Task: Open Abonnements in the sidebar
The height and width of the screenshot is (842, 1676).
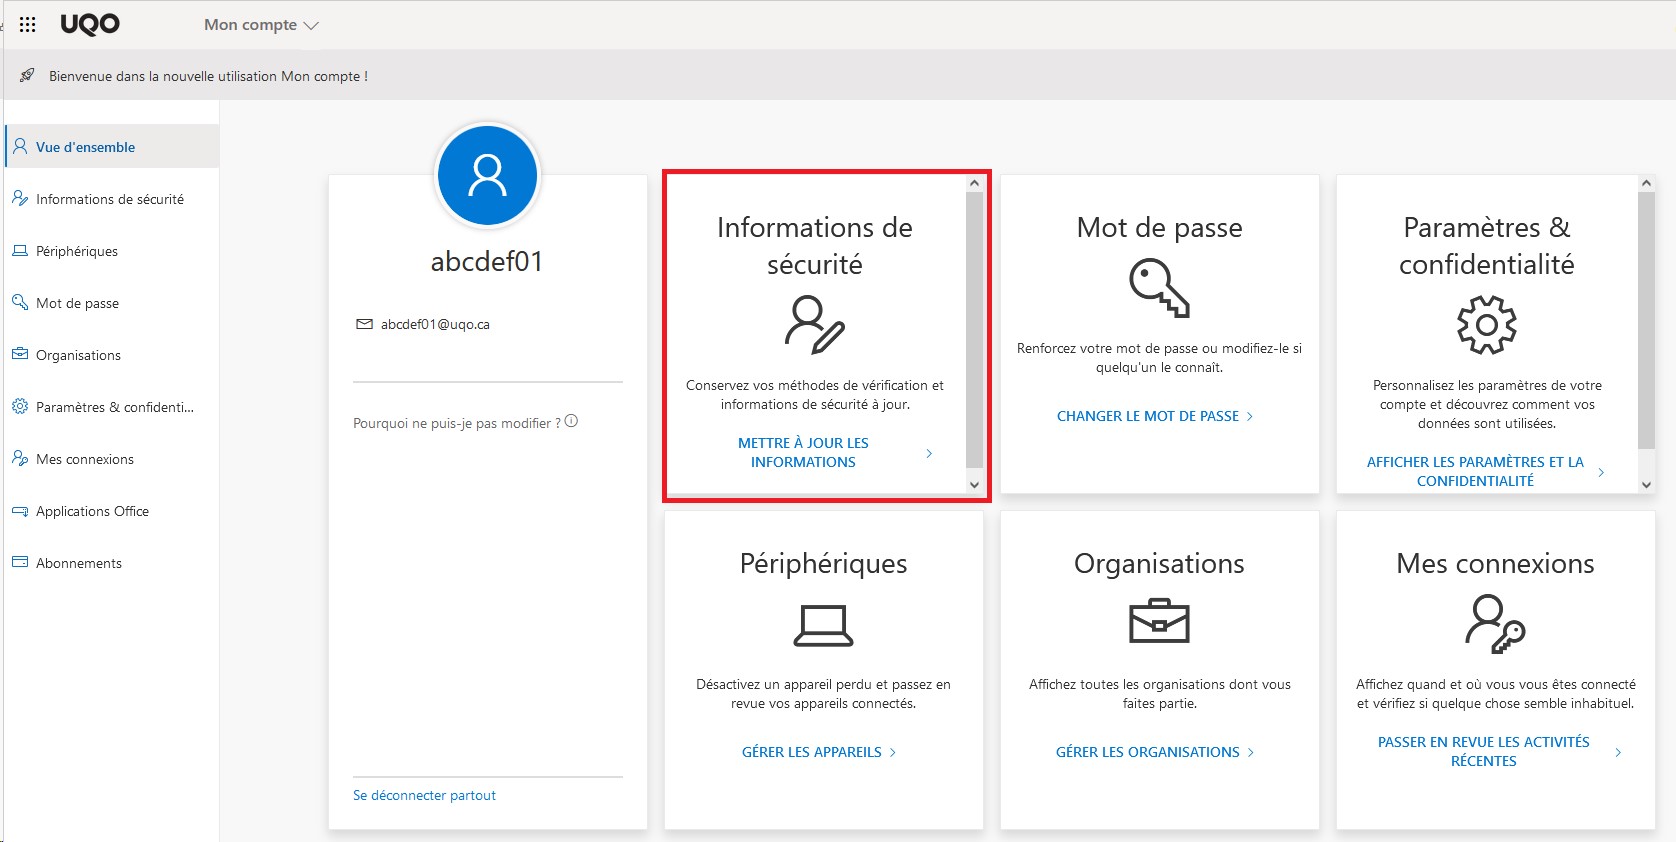Action: (112, 563)
